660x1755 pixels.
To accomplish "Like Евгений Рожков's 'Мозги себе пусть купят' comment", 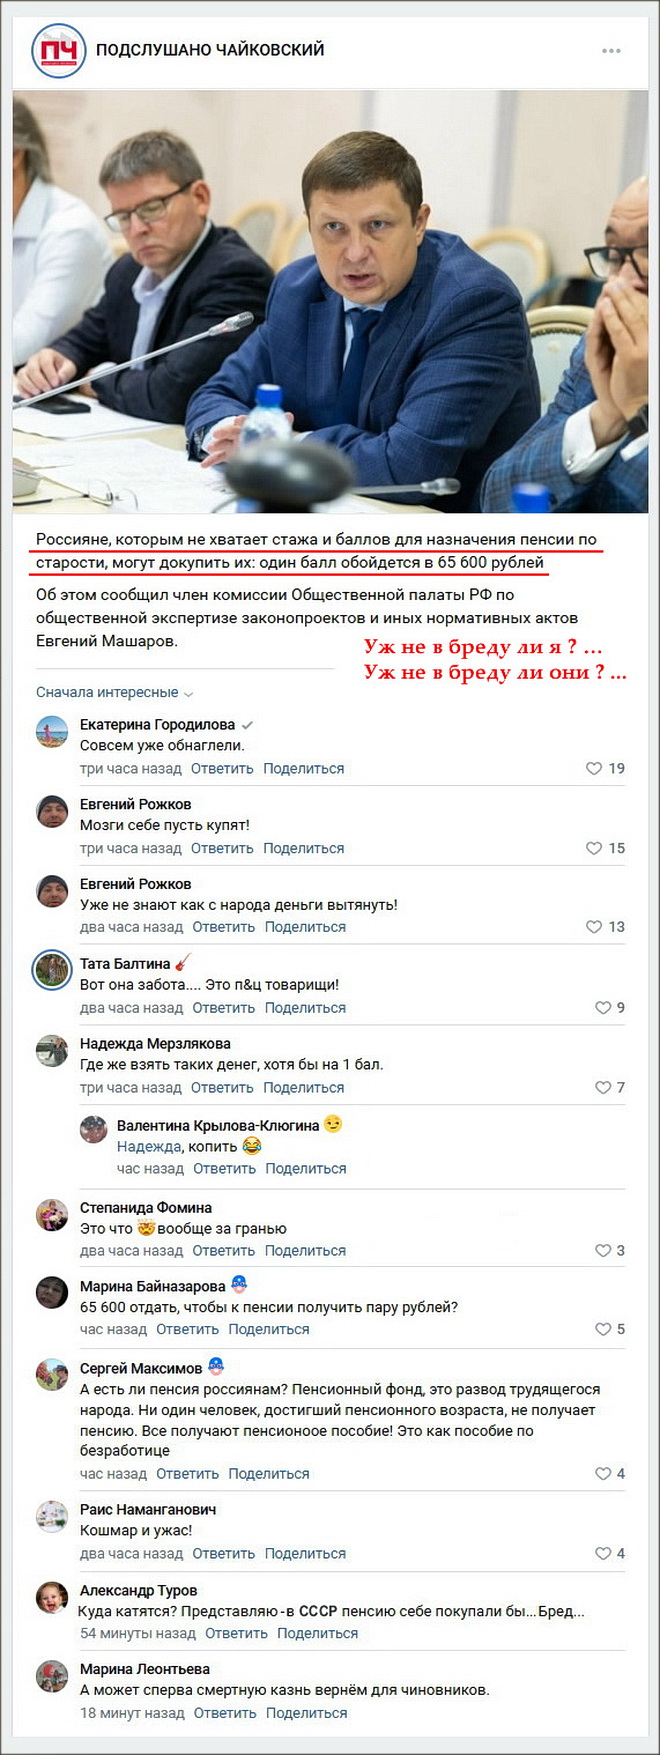I will click(594, 848).
